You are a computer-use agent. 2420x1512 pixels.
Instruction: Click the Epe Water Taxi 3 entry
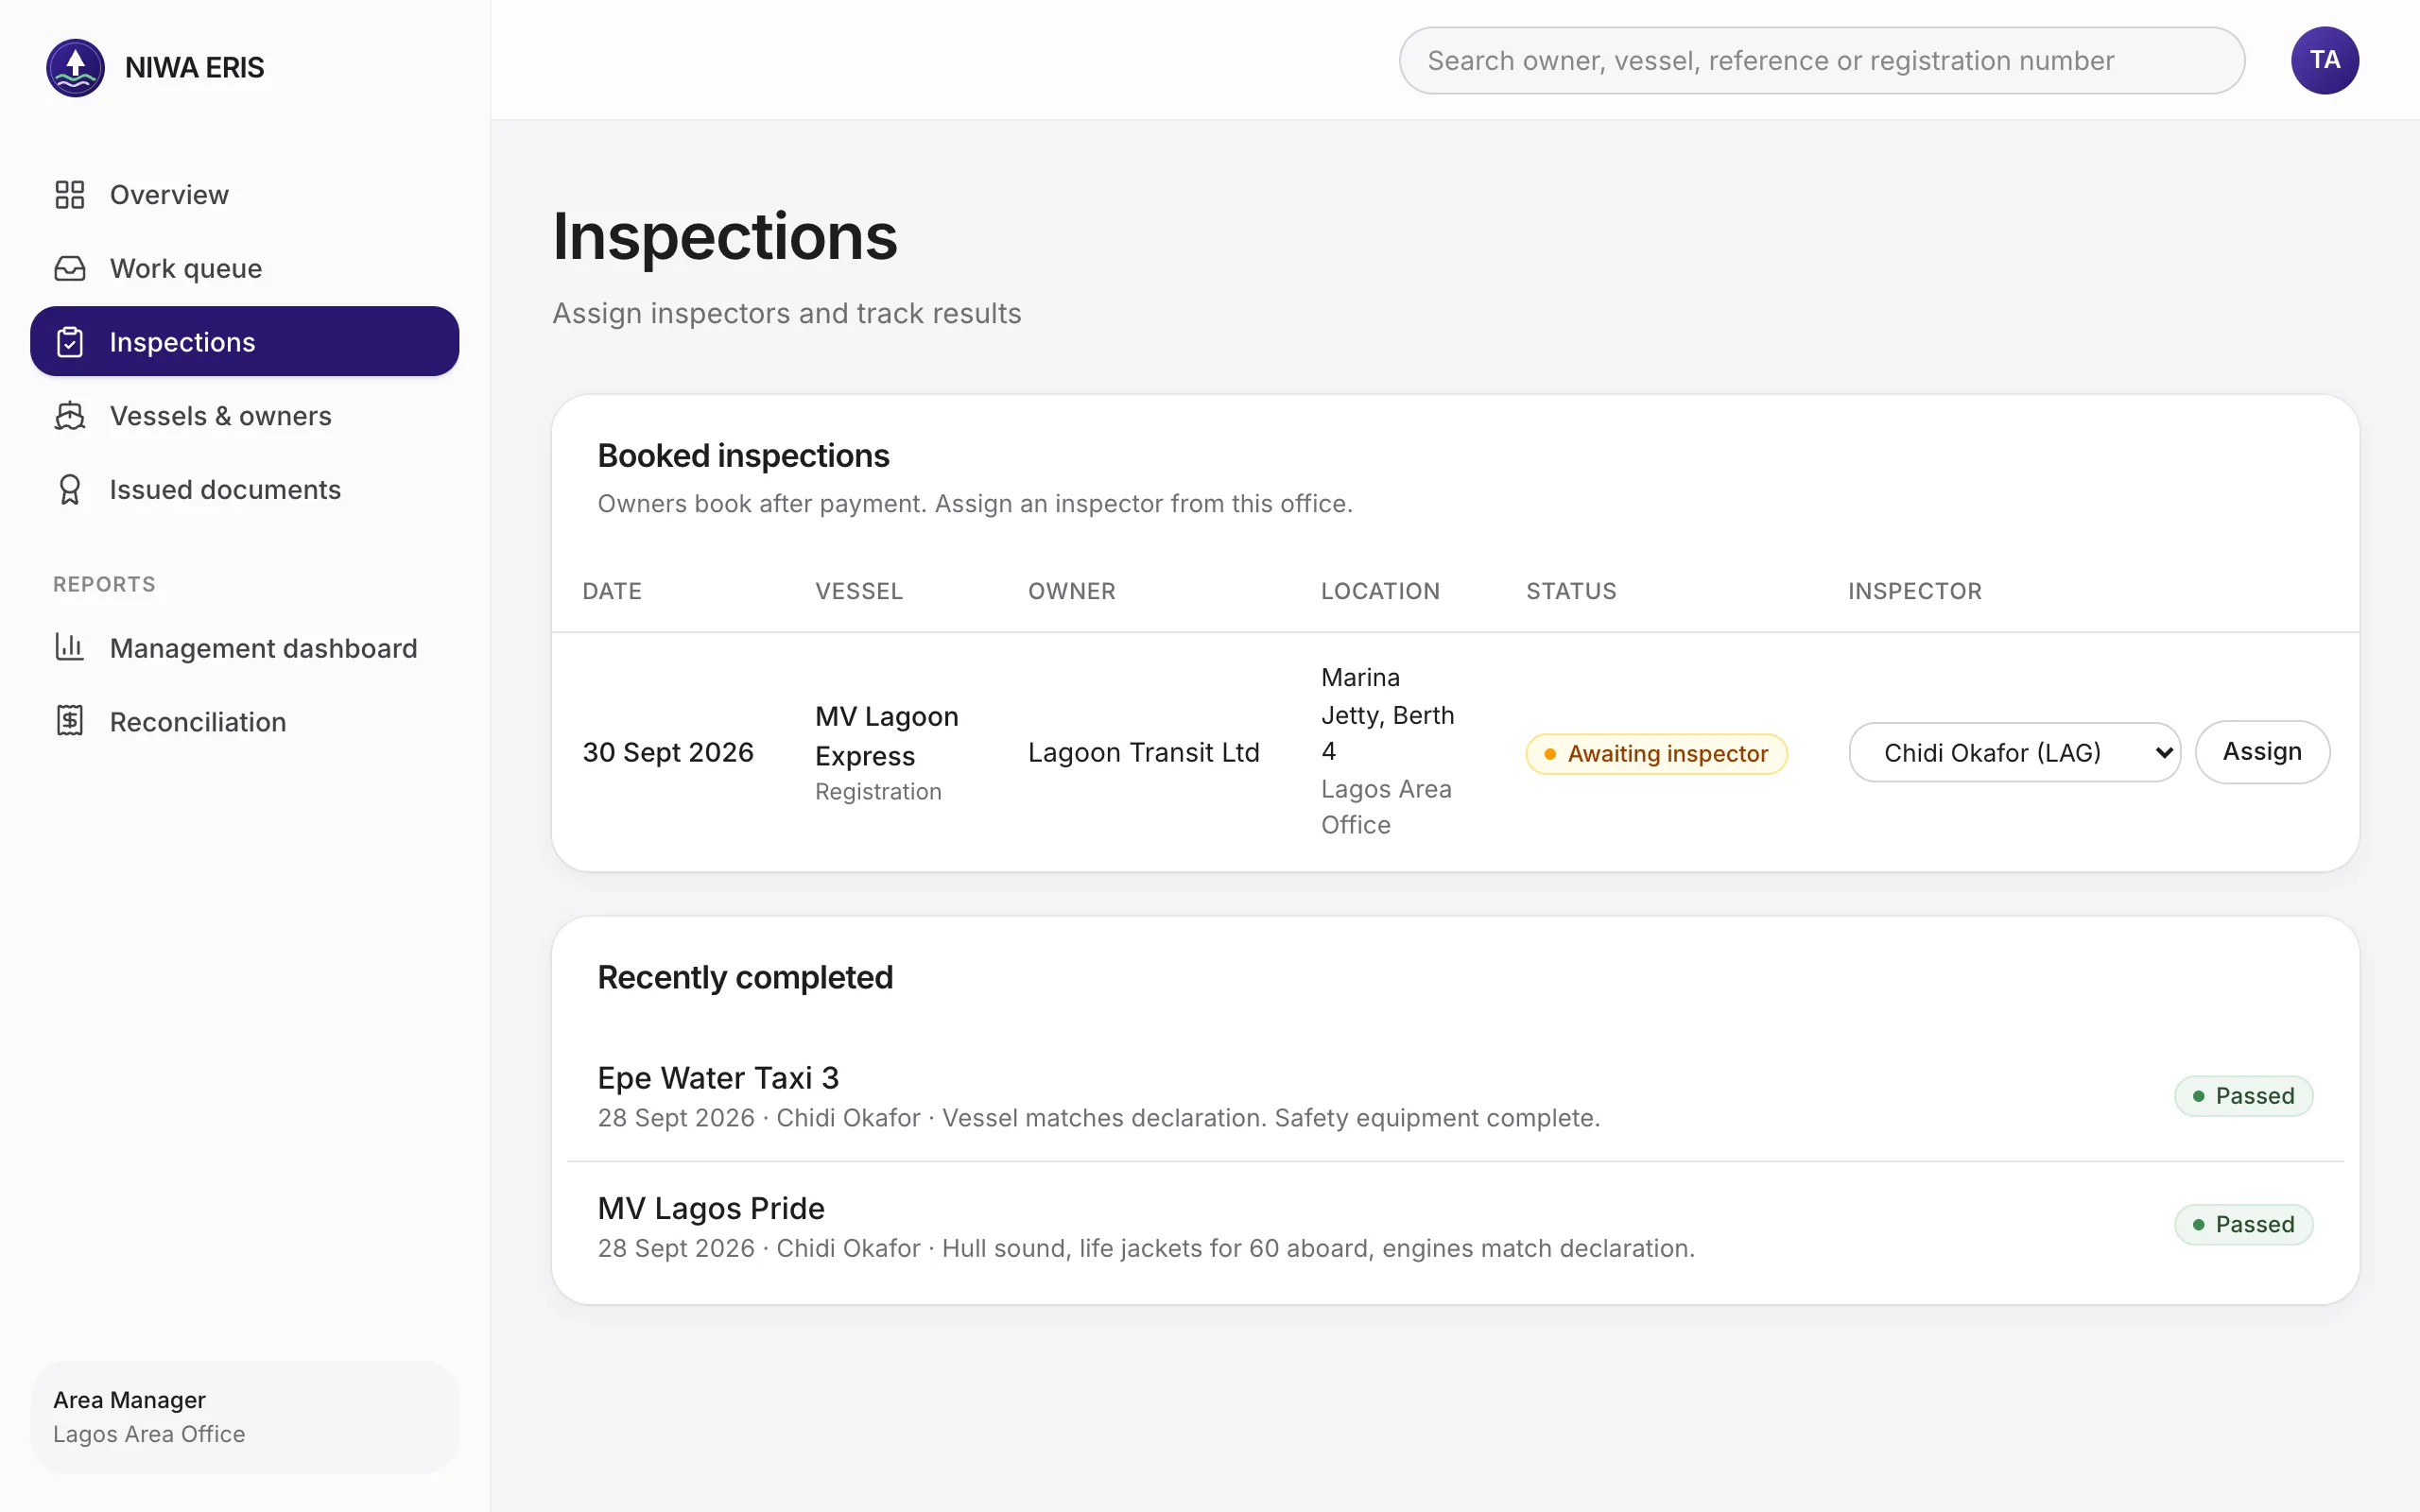click(x=1455, y=1096)
